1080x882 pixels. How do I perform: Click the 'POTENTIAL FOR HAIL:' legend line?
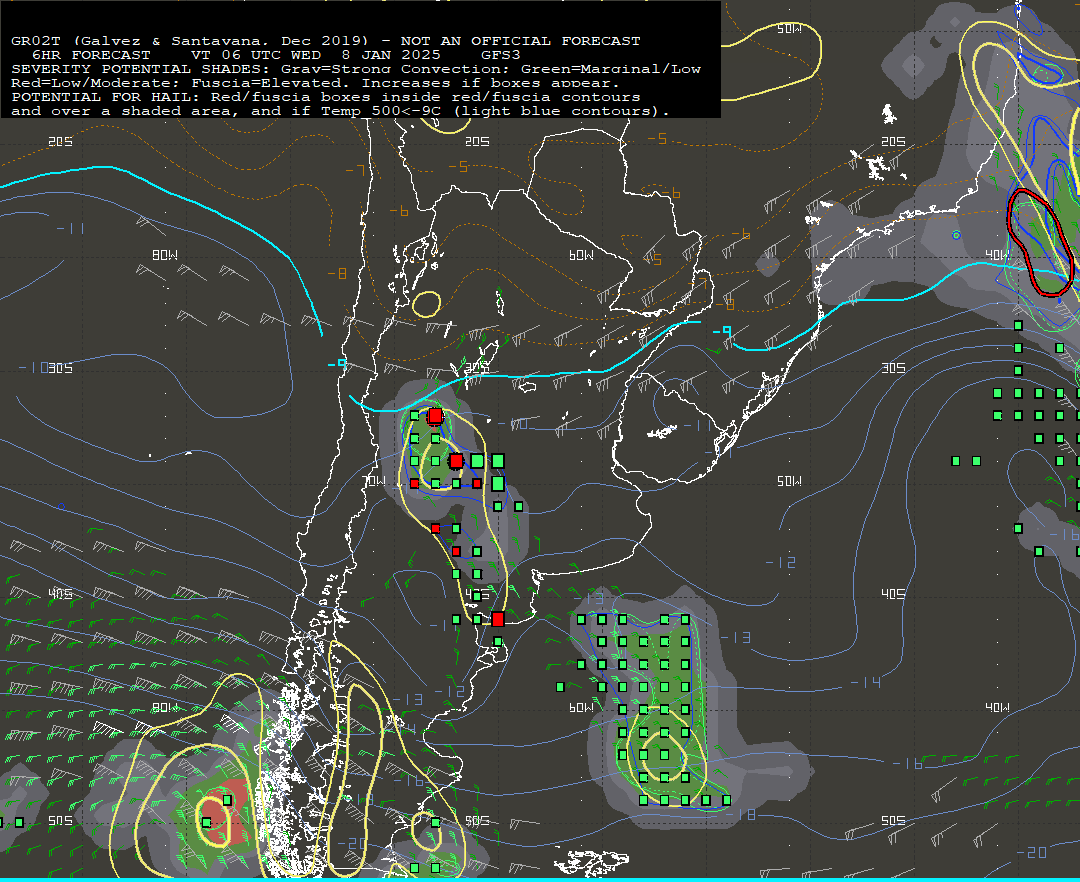106,97
